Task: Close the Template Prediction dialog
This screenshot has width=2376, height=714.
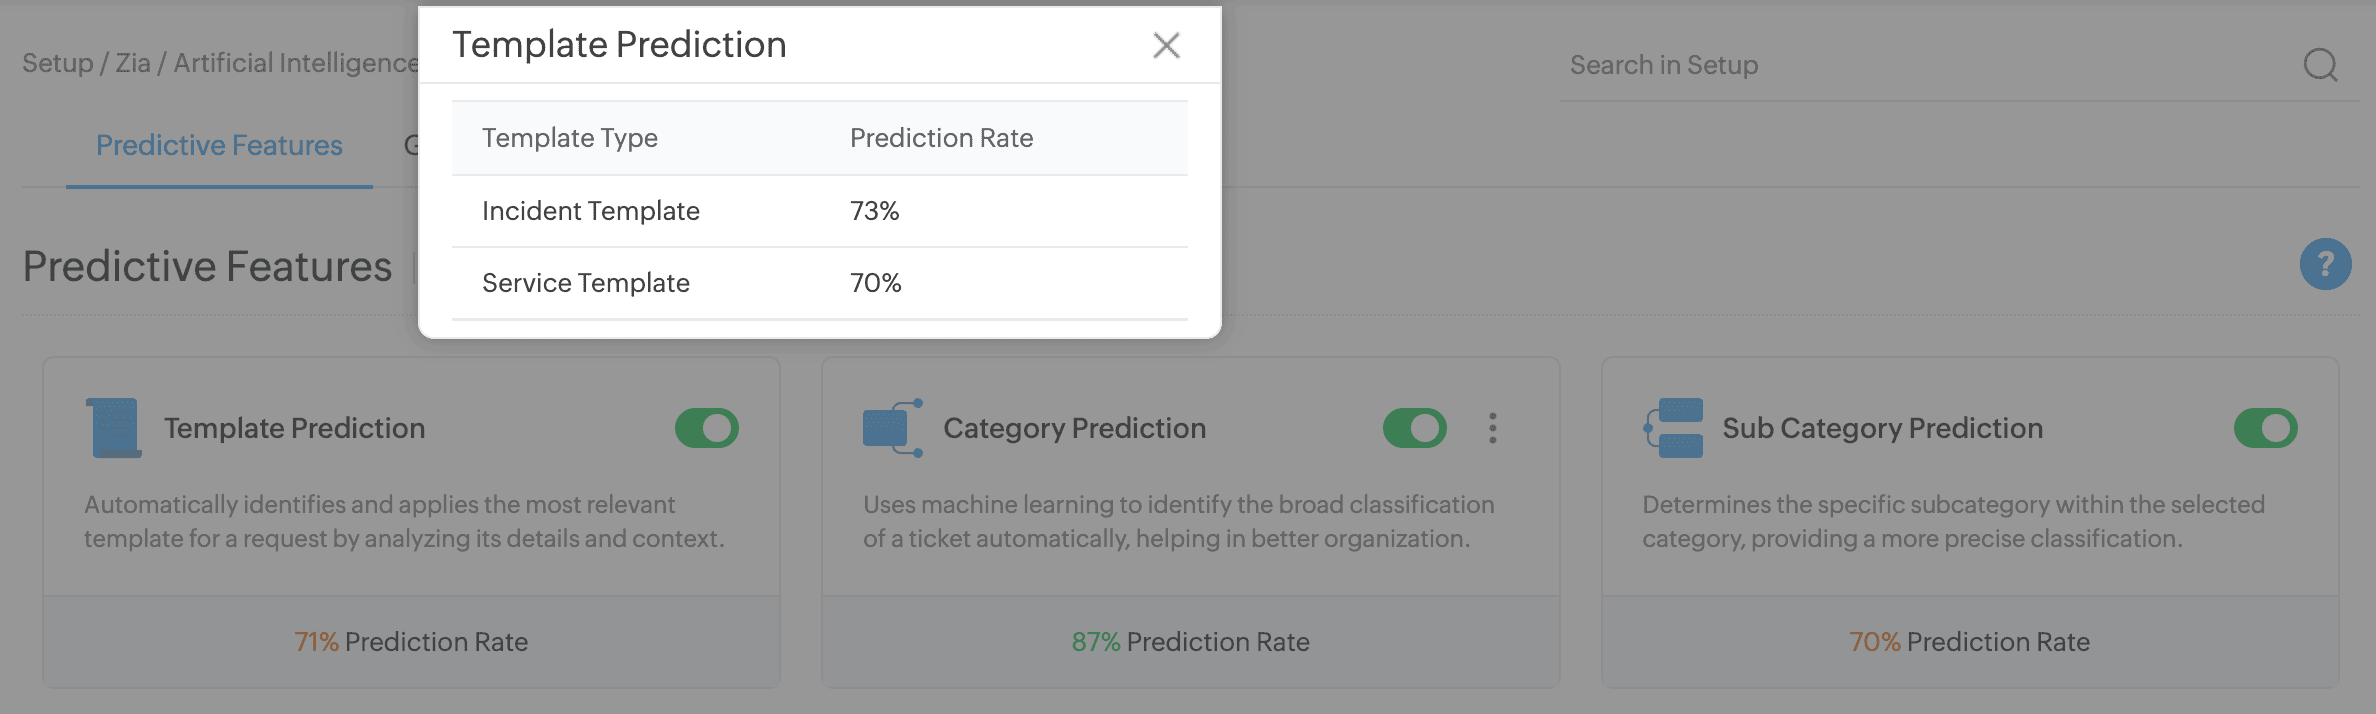Action: coord(1166,45)
